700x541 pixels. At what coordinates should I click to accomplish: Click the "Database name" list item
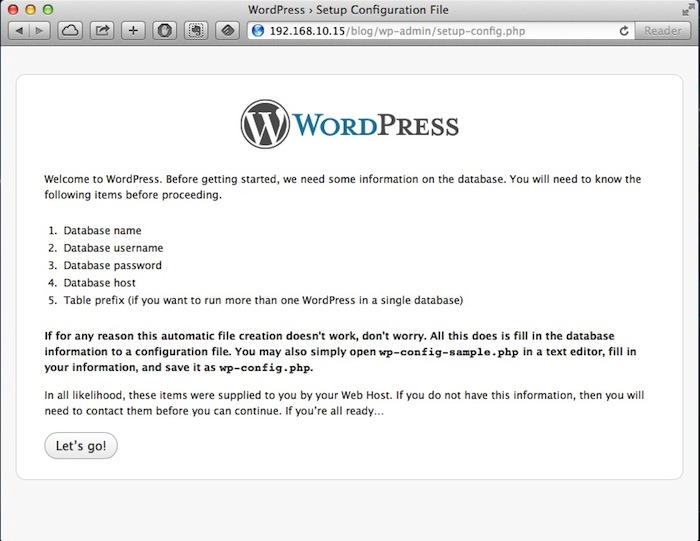[102, 230]
